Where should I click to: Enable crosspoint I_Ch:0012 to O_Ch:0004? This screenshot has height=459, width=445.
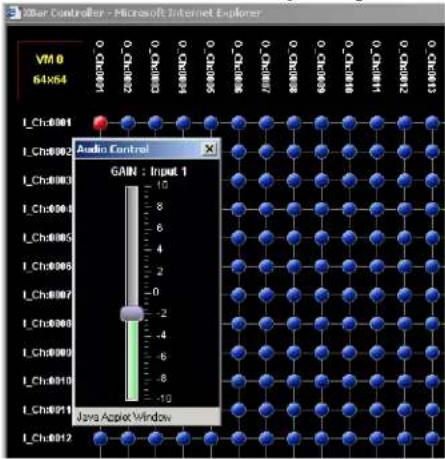click(183, 438)
